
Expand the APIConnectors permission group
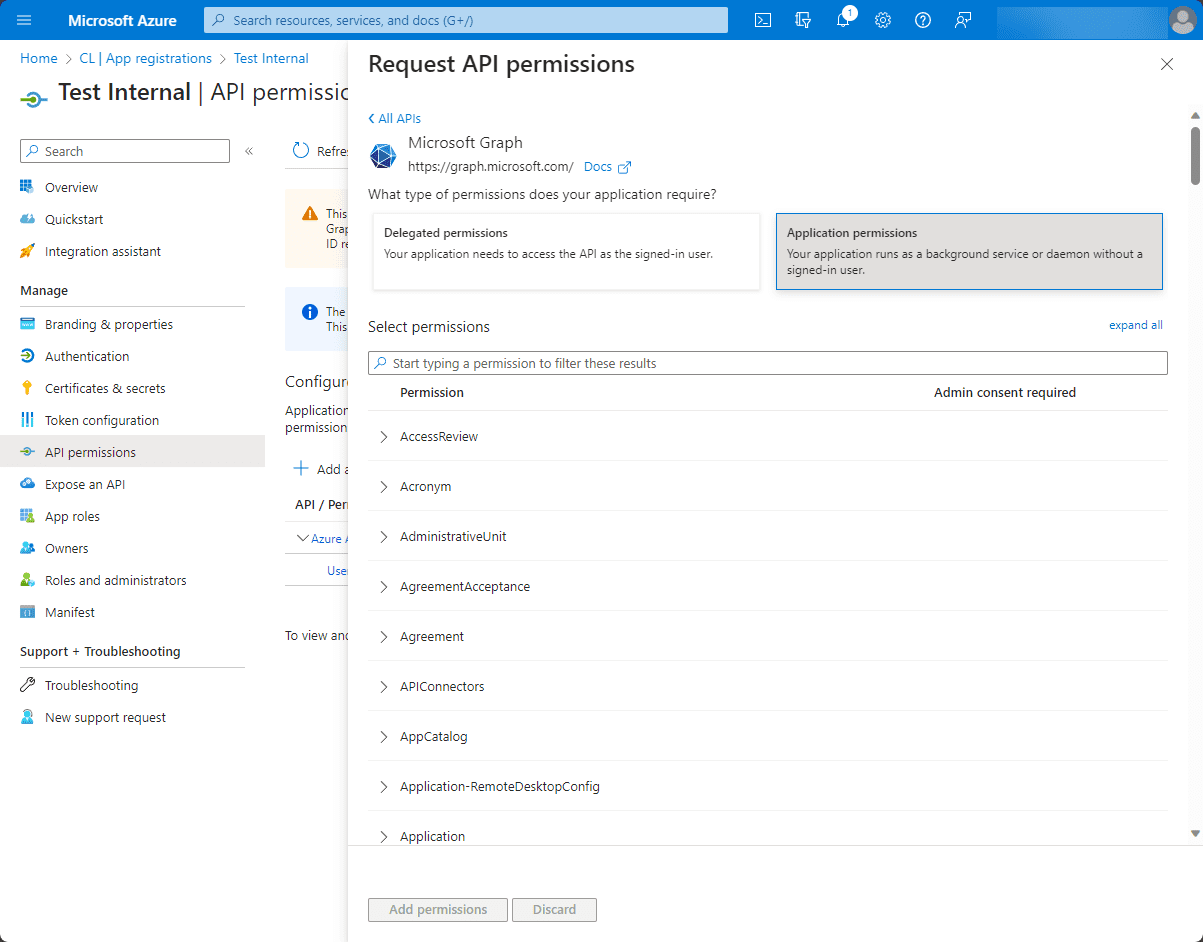tap(384, 686)
